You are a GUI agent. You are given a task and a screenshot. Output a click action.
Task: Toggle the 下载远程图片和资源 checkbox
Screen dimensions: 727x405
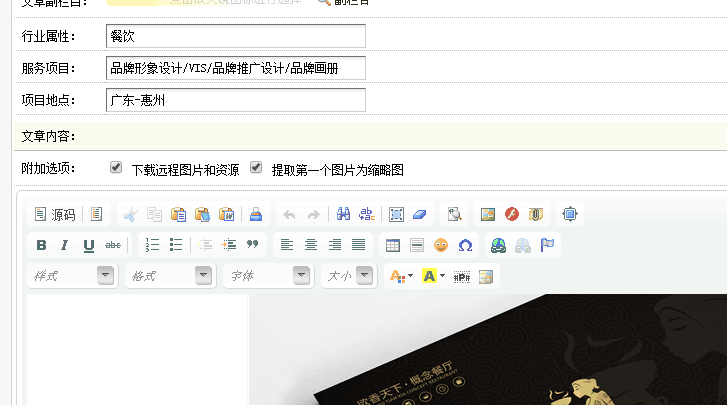(x=116, y=167)
